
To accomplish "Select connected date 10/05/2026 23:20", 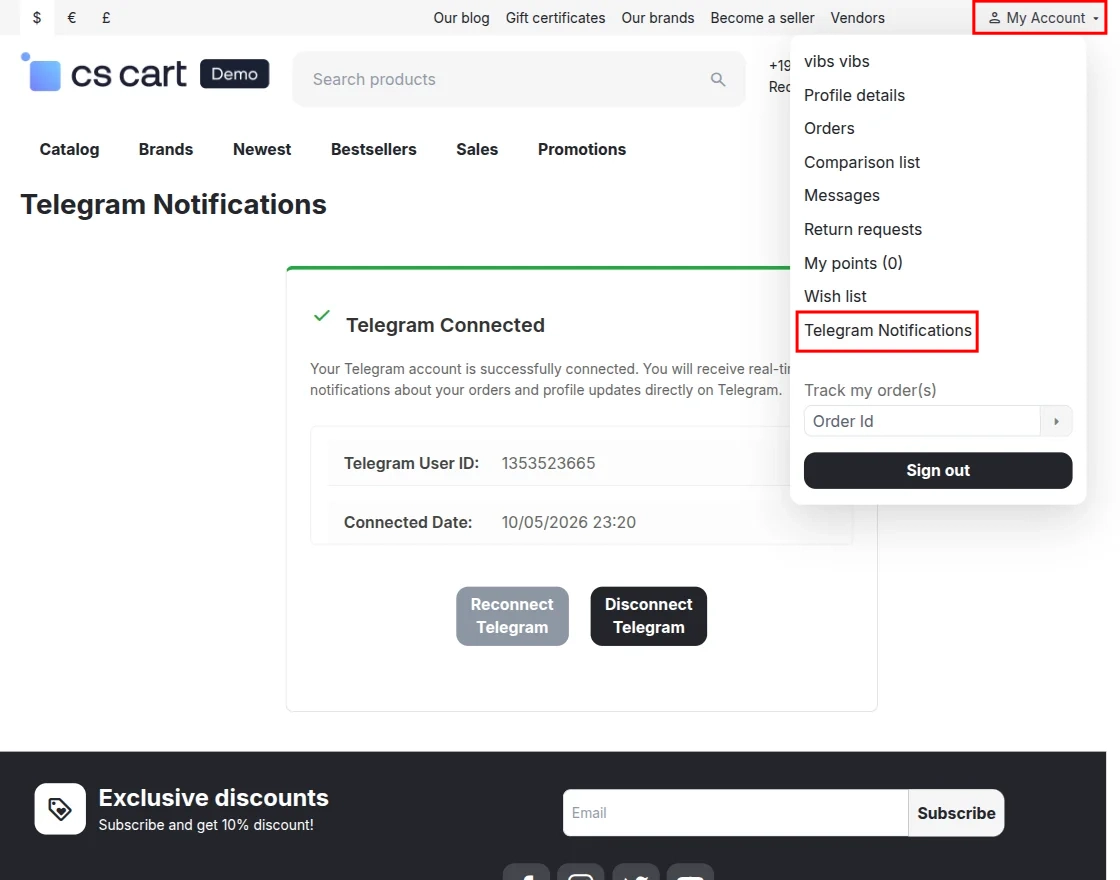I will 569,523.
